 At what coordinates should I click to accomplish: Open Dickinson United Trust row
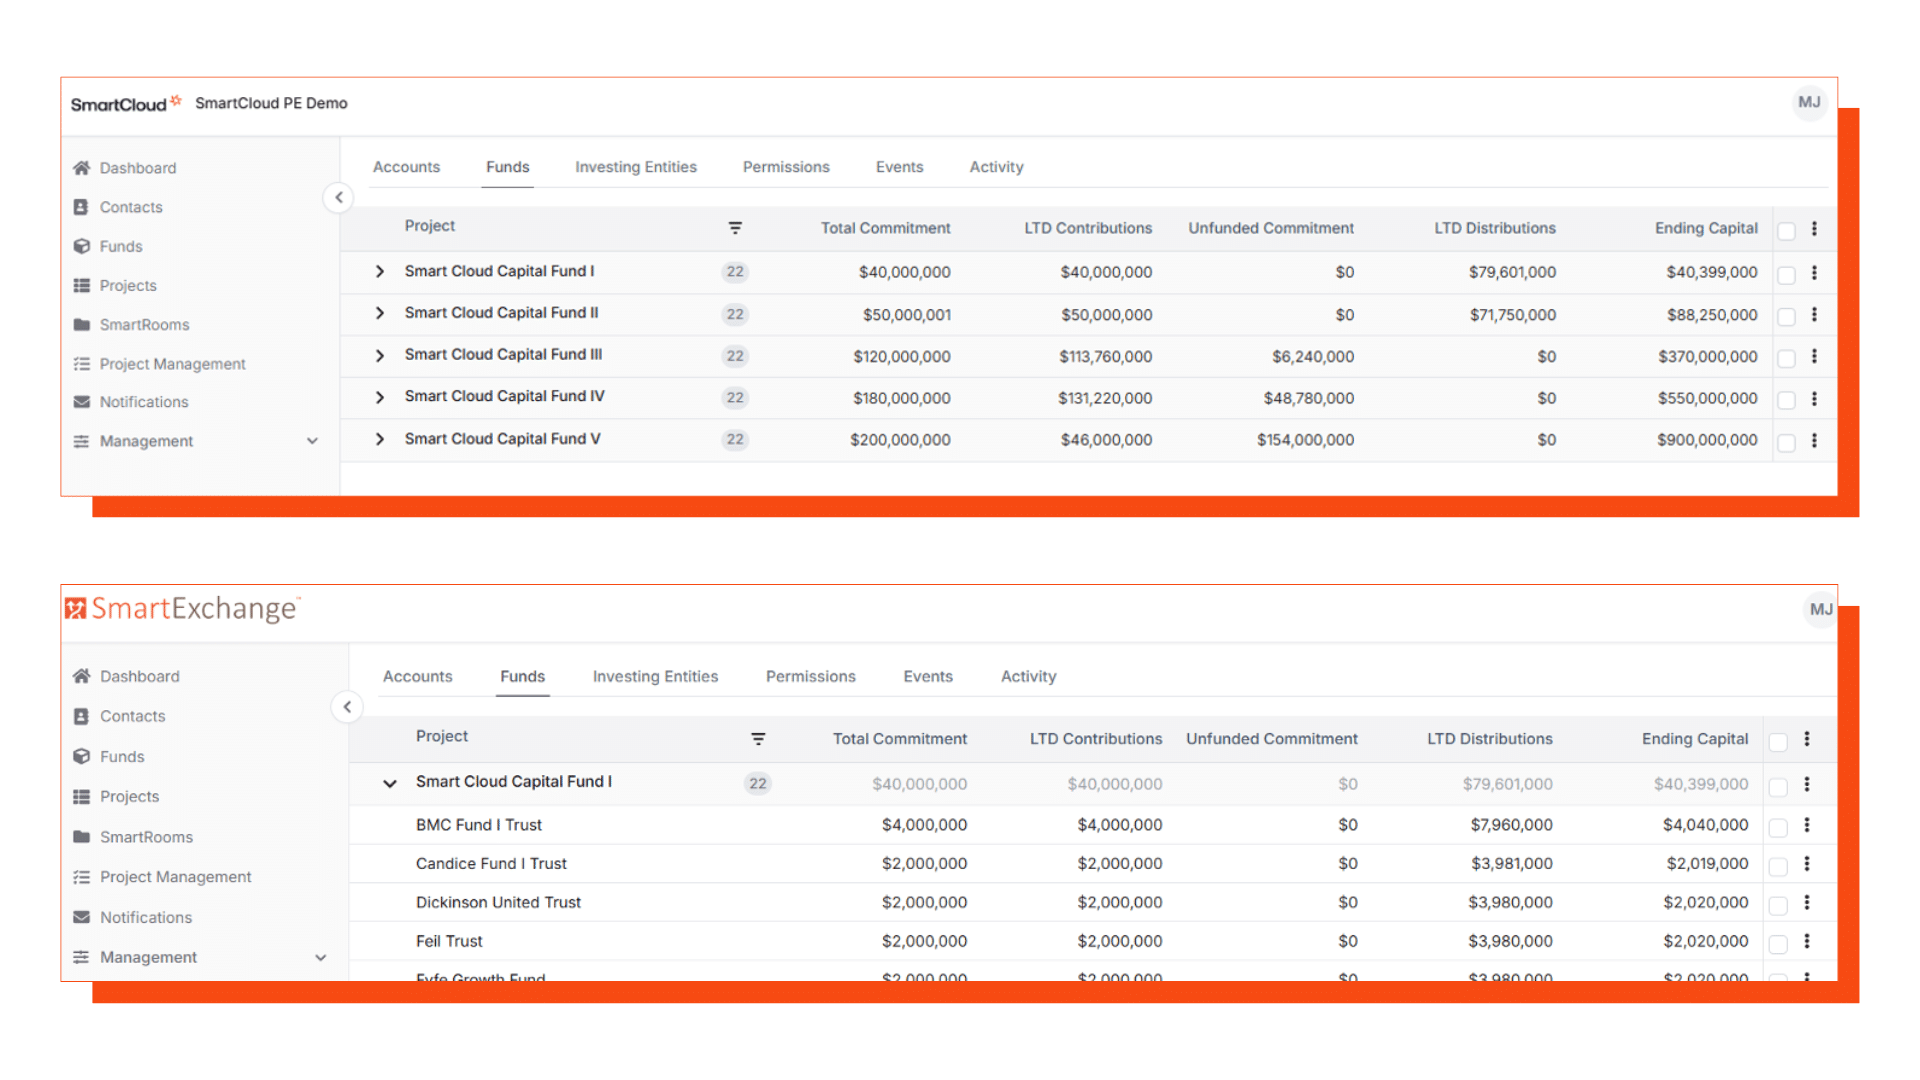coord(498,902)
